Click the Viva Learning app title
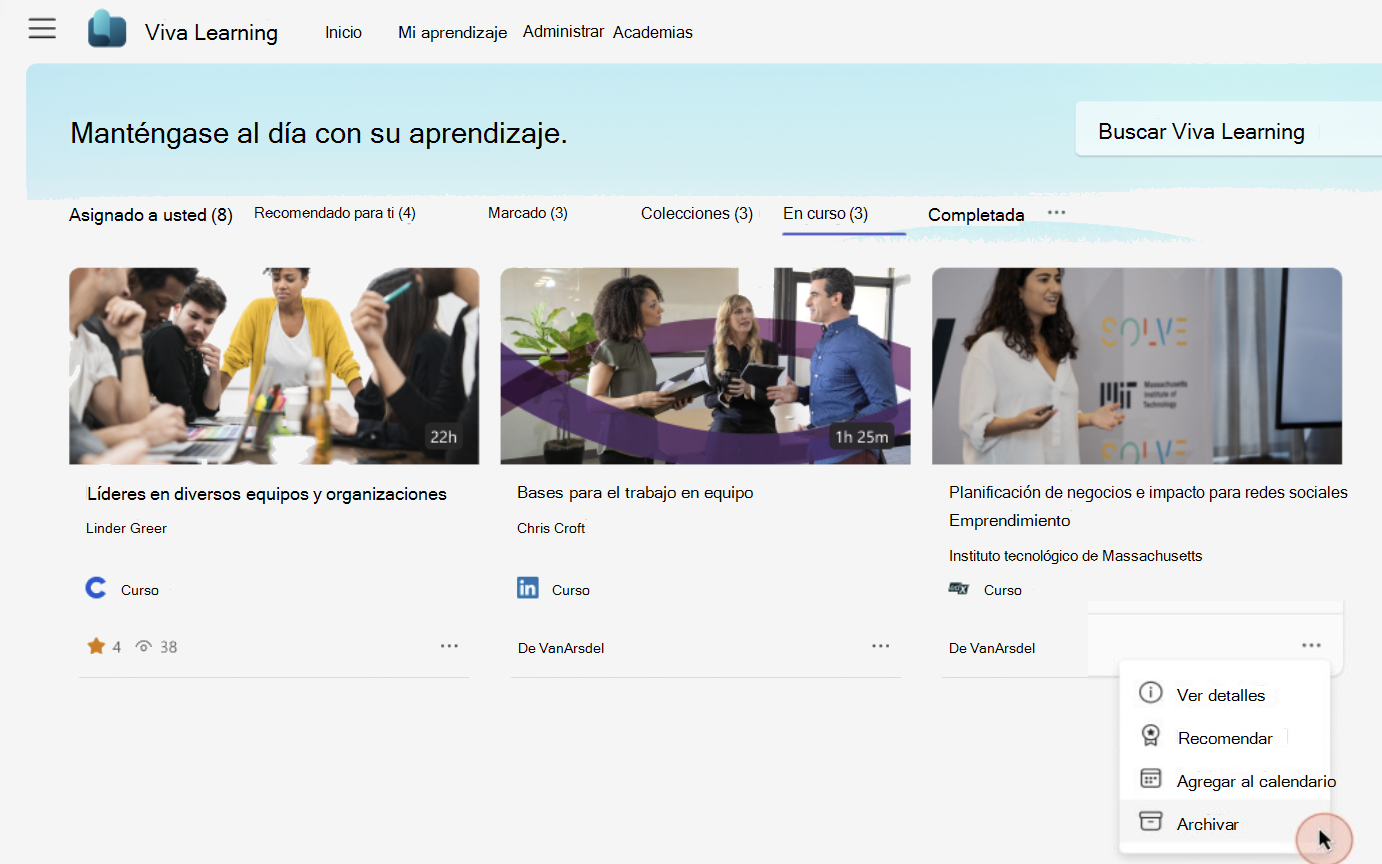The height and width of the screenshot is (864, 1382). 212,32
